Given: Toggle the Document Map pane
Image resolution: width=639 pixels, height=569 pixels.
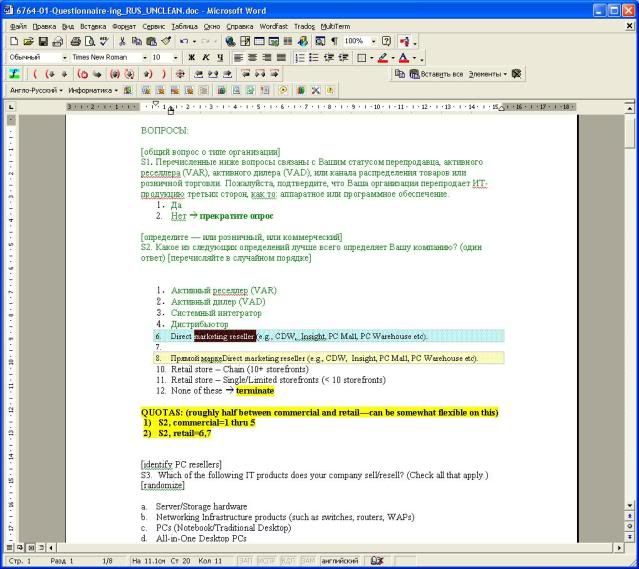Looking at the screenshot, I should click(320, 41).
